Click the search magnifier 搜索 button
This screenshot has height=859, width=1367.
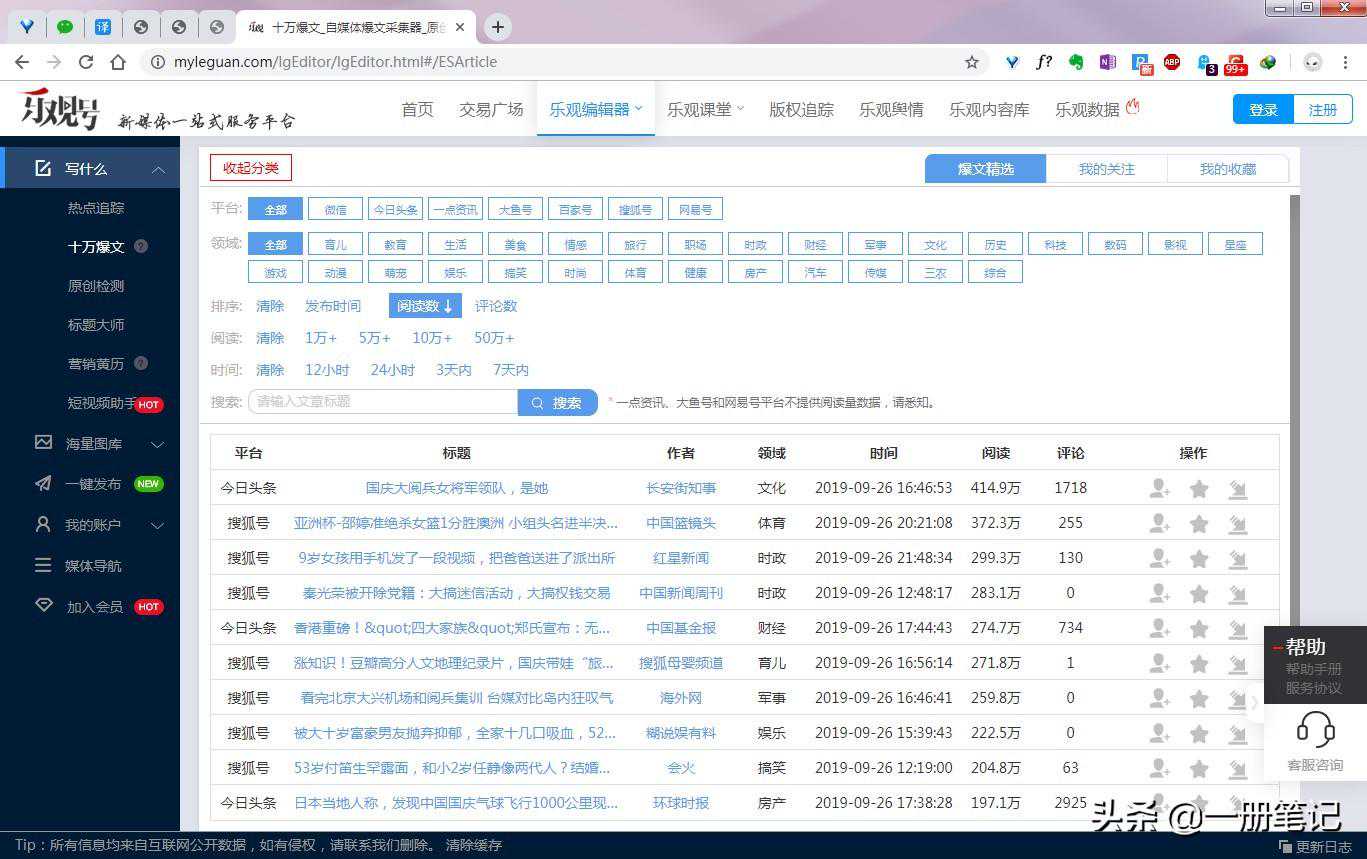pyautogui.click(x=557, y=402)
